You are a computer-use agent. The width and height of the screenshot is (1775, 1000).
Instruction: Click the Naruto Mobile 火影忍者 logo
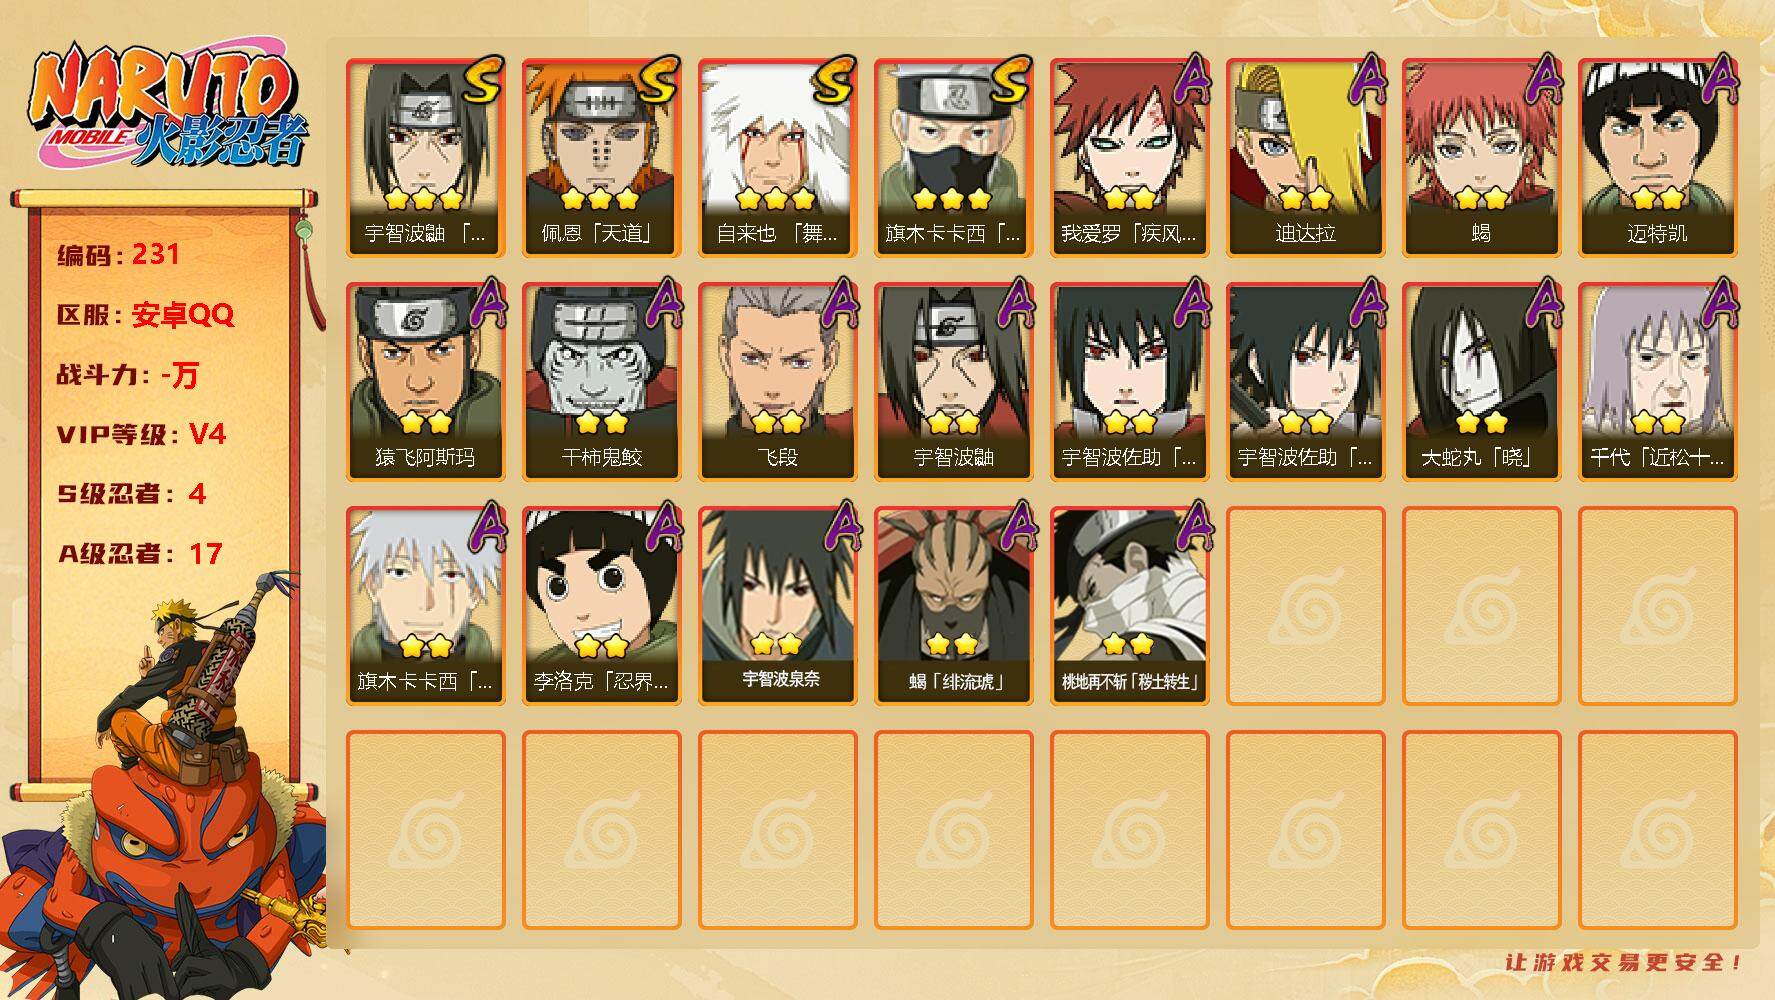(x=168, y=107)
